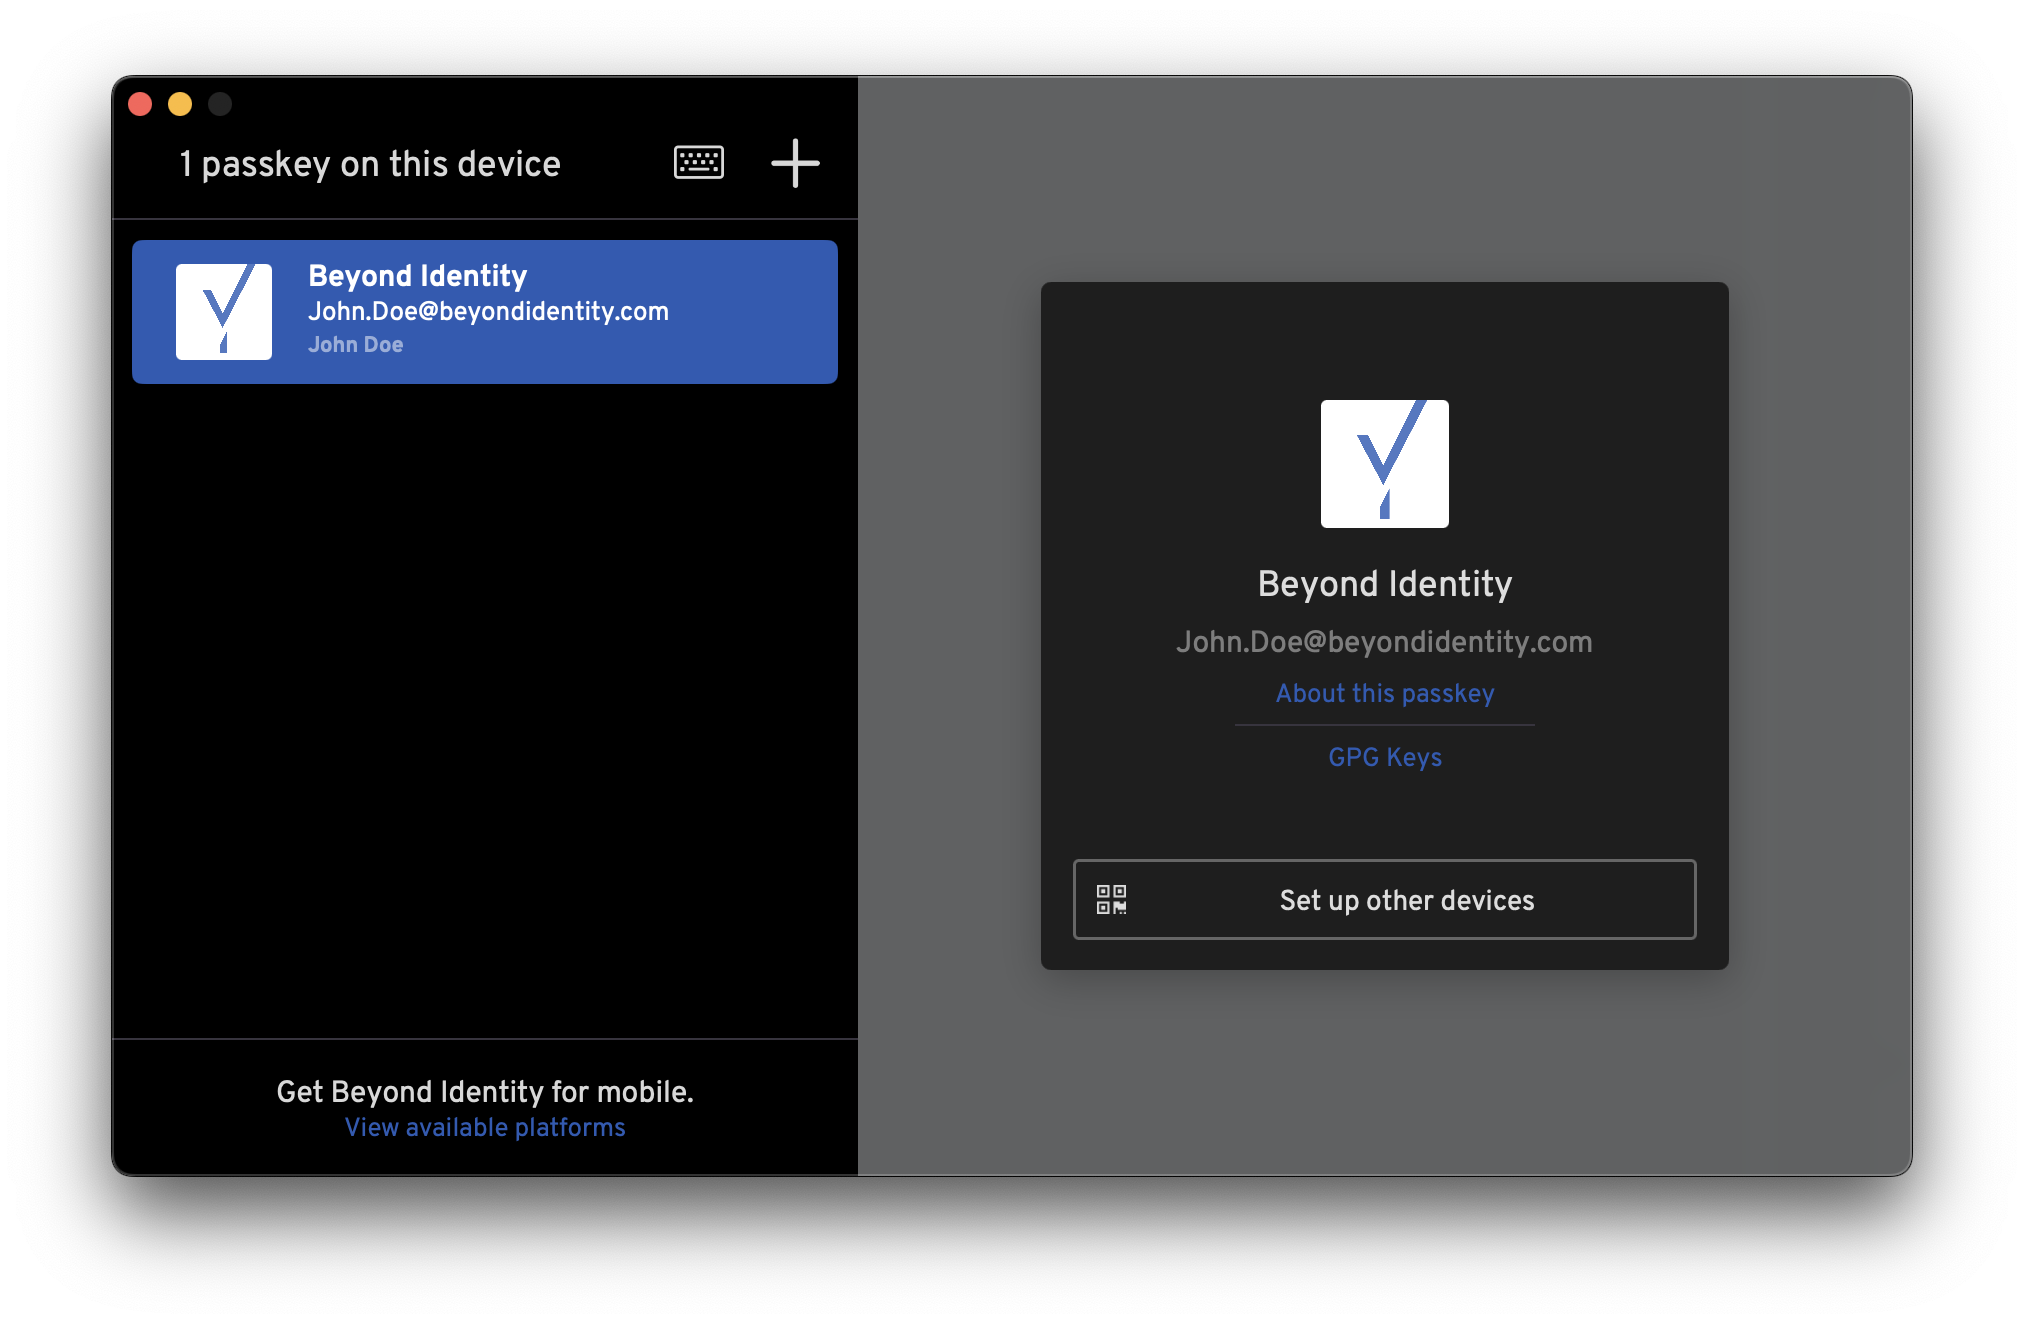Click the add passkey plus icon
The height and width of the screenshot is (1324, 2024).
click(x=795, y=162)
